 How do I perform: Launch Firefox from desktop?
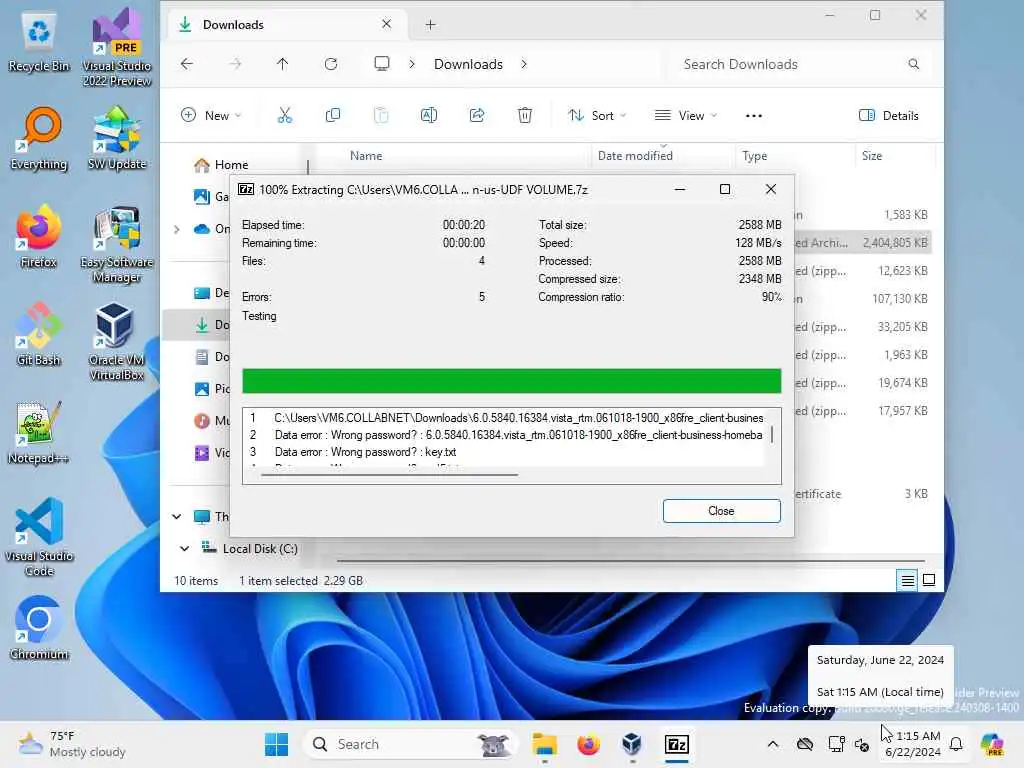tap(39, 237)
